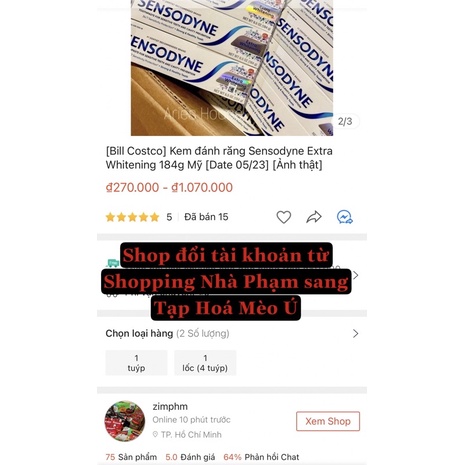465x465 pixels.
Task: Click the Sensodyne product photo
Action: [232, 68]
